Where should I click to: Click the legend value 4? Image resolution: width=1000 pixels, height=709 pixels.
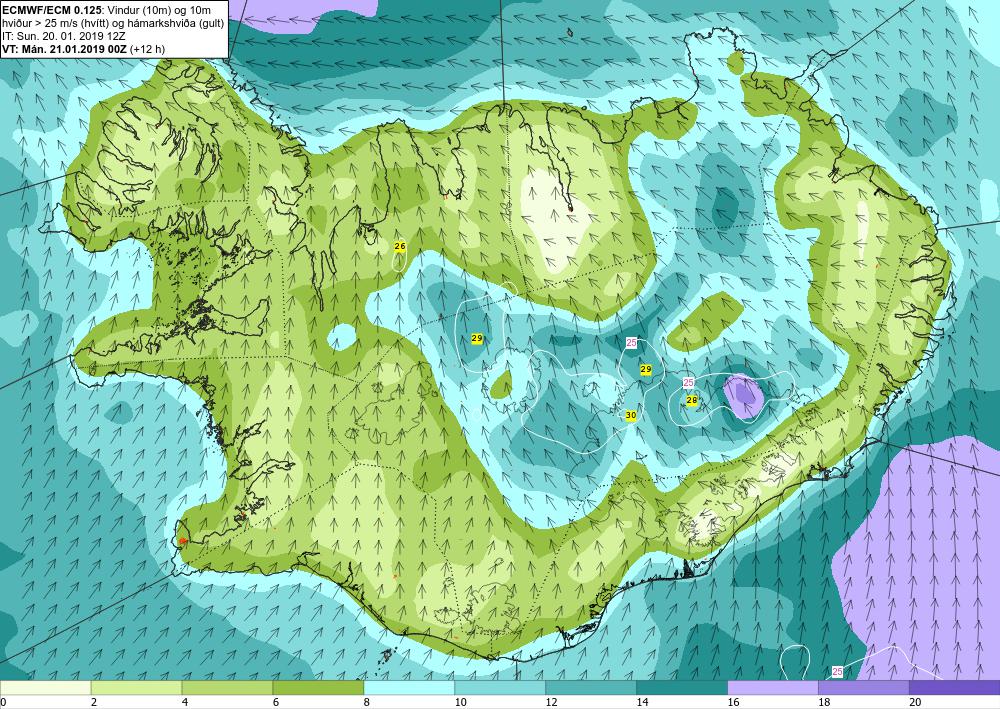(185, 703)
